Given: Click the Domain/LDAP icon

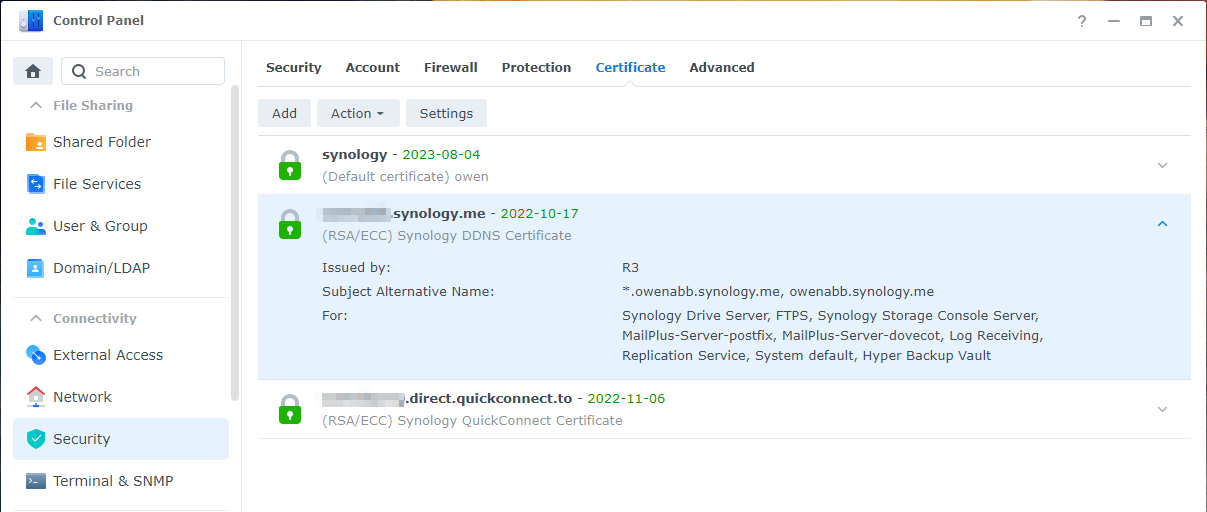Looking at the screenshot, I should [x=36, y=268].
